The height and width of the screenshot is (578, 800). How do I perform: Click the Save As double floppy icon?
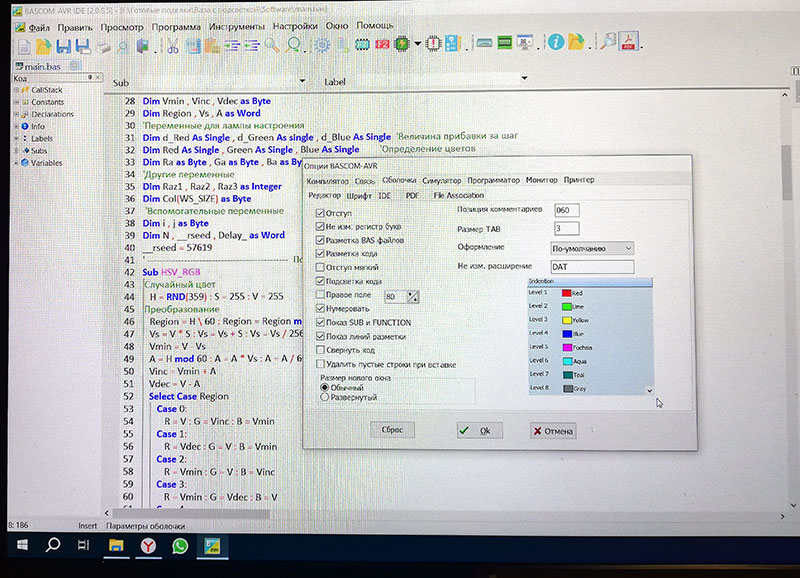83,46
